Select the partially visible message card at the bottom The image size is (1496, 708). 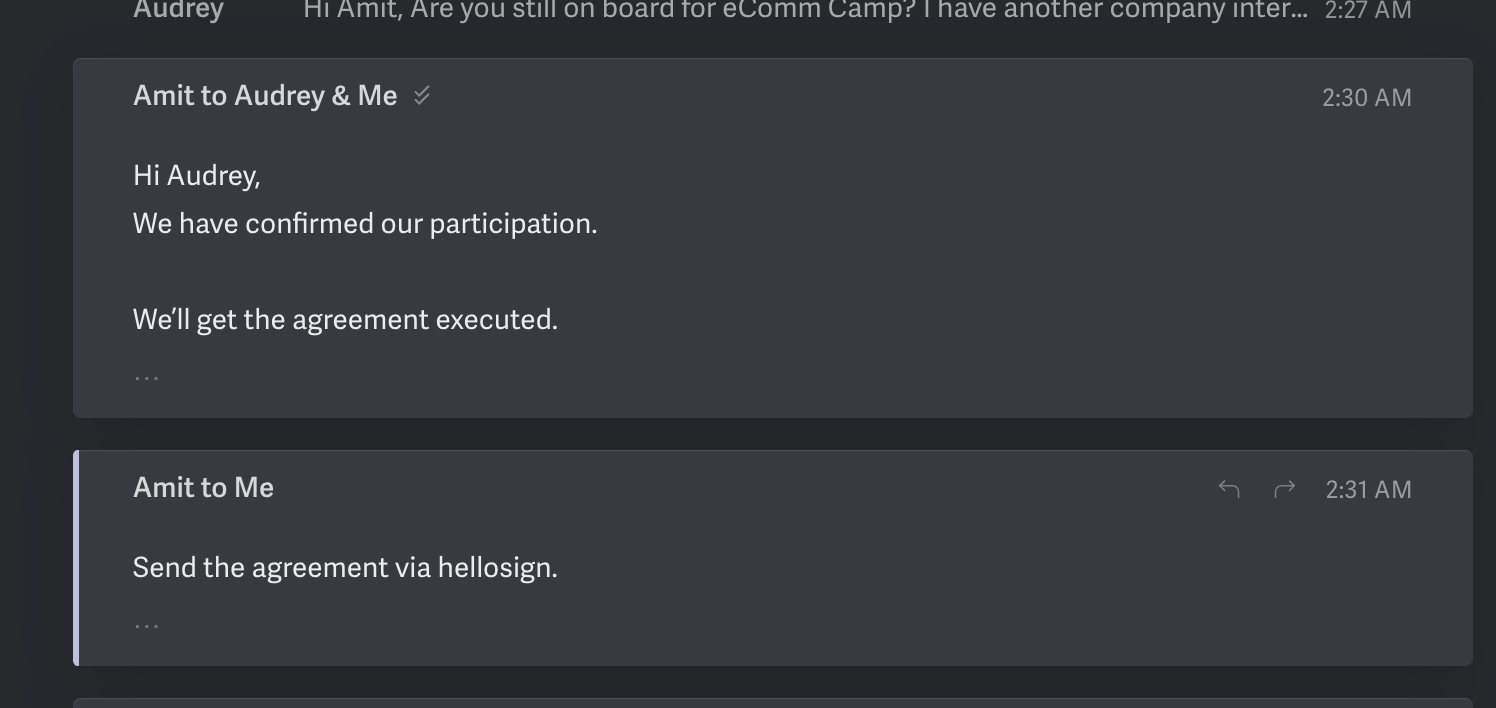click(772, 702)
